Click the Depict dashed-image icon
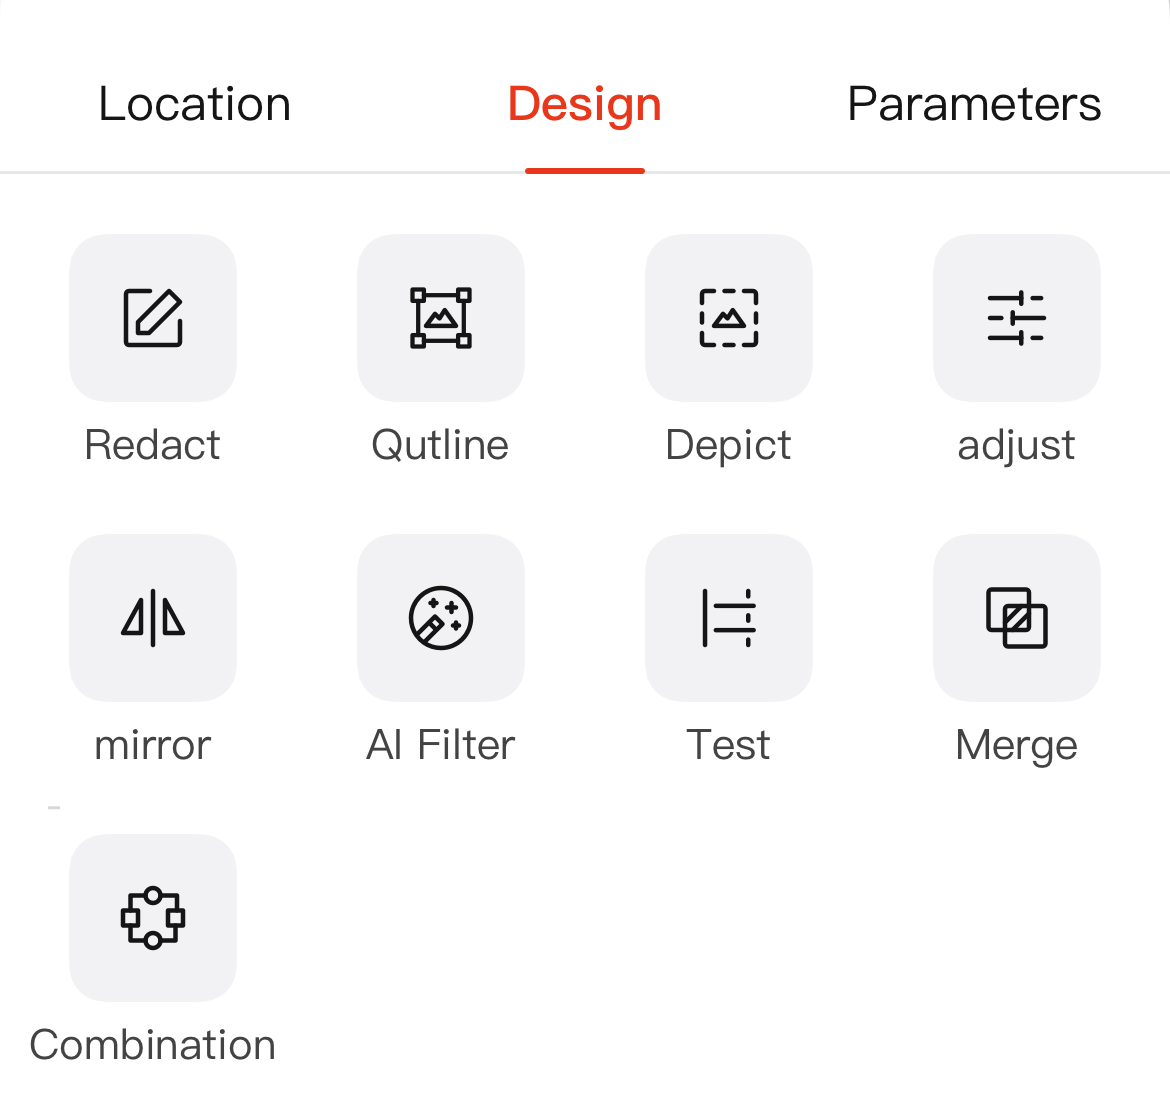This screenshot has height=1110, width=1170. pos(729,318)
